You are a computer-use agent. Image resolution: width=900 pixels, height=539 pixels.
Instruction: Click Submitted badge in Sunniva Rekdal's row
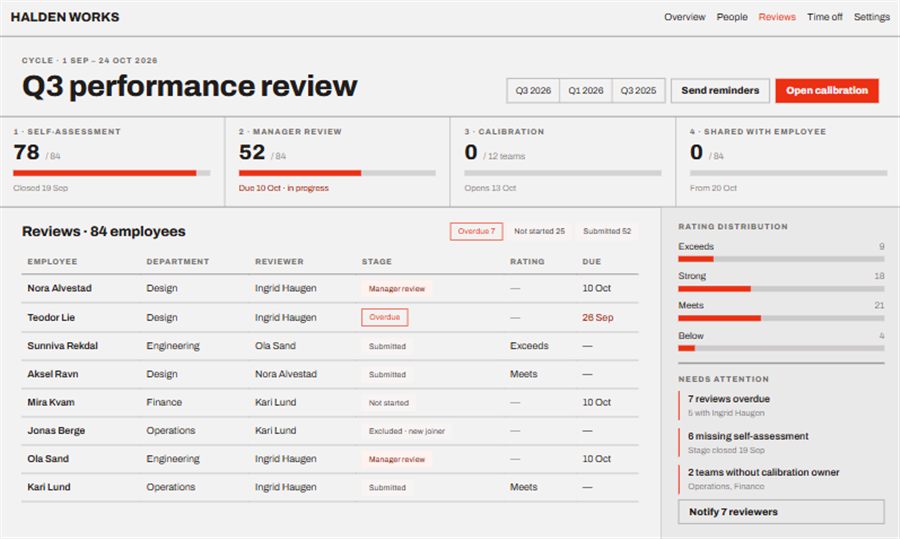[387, 346]
